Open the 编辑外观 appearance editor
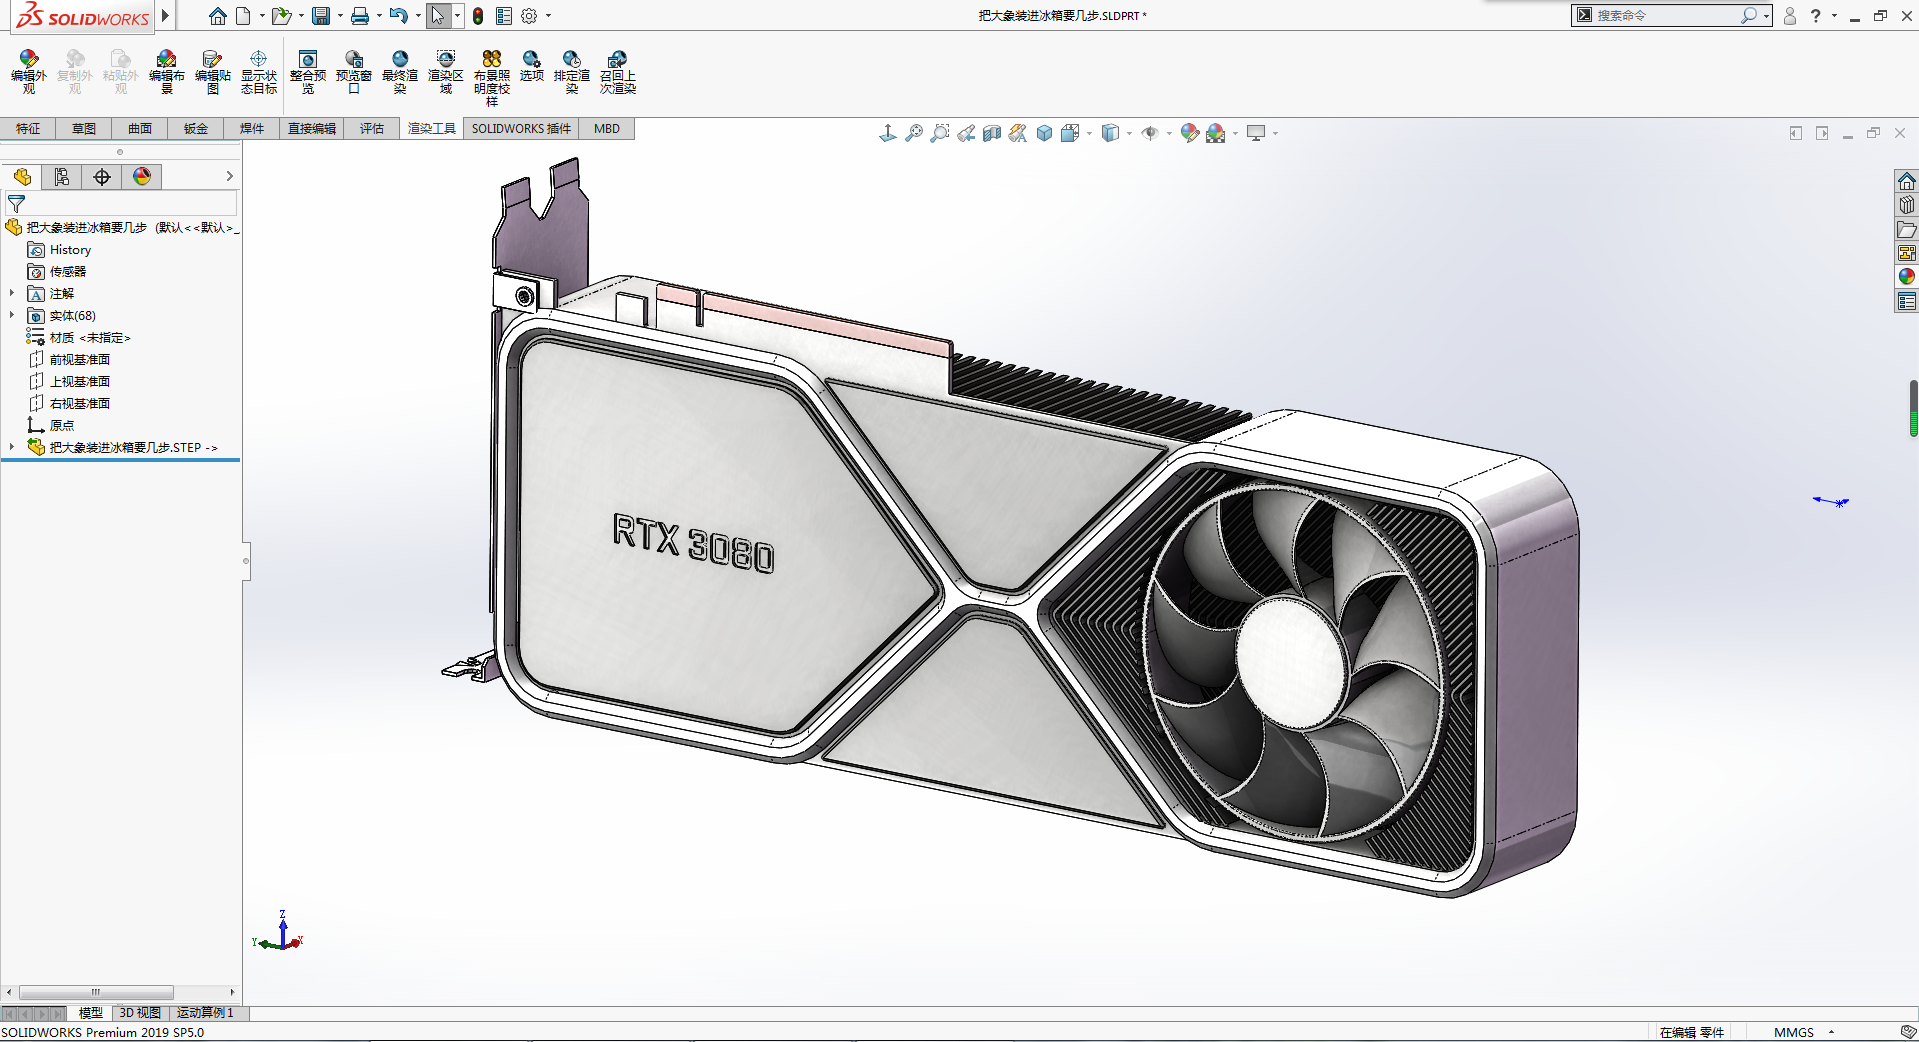The image size is (1919, 1042). 28,72
